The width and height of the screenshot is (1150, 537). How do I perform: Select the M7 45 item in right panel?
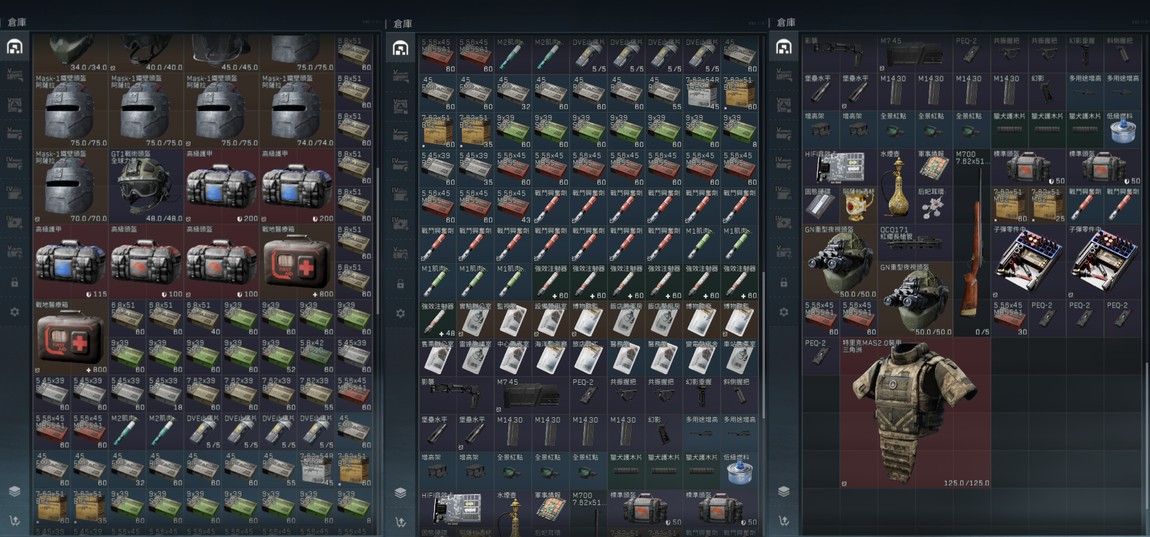(915, 54)
